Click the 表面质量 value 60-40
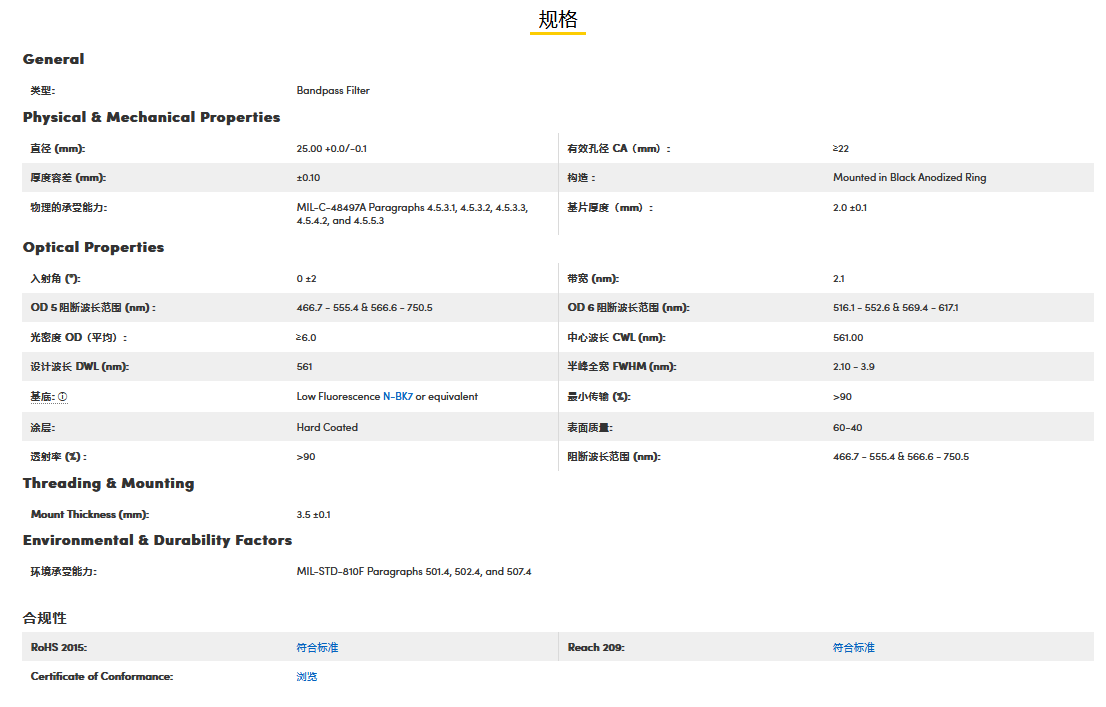This screenshot has height=707, width=1106. pyautogui.click(x=847, y=427)
